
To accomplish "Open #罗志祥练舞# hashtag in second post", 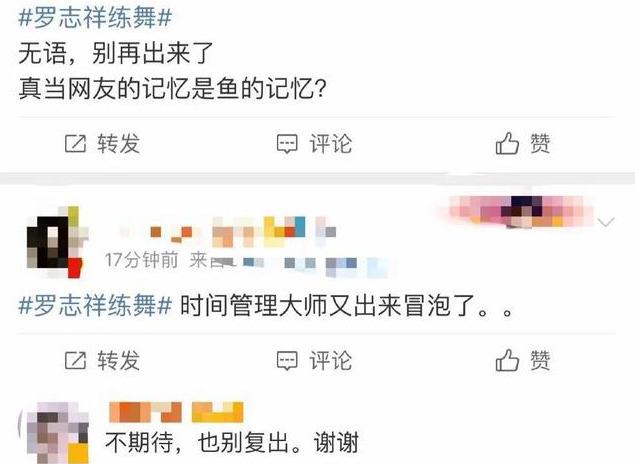I will (96, 305).
